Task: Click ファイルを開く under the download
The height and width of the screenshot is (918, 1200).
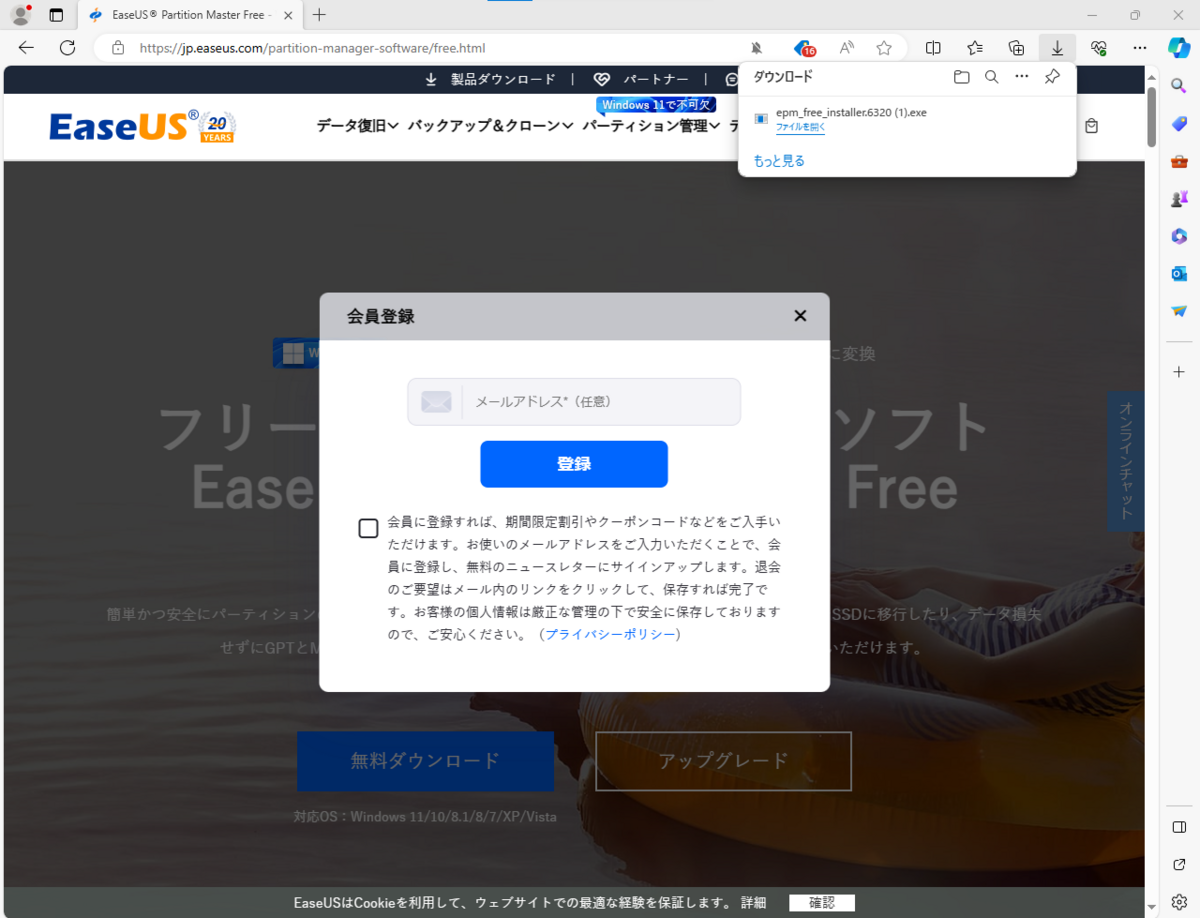Action: click(800, 128)
